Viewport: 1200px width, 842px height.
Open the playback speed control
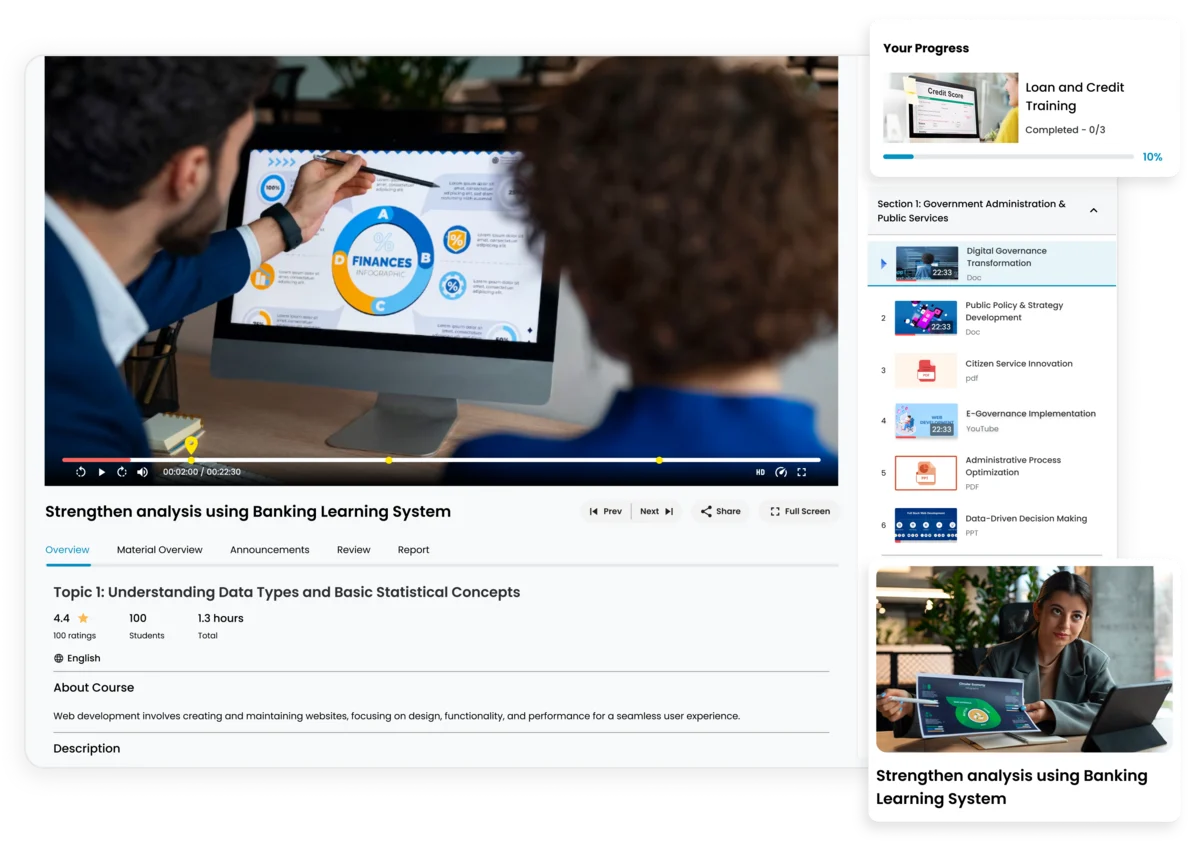(782, 471)
